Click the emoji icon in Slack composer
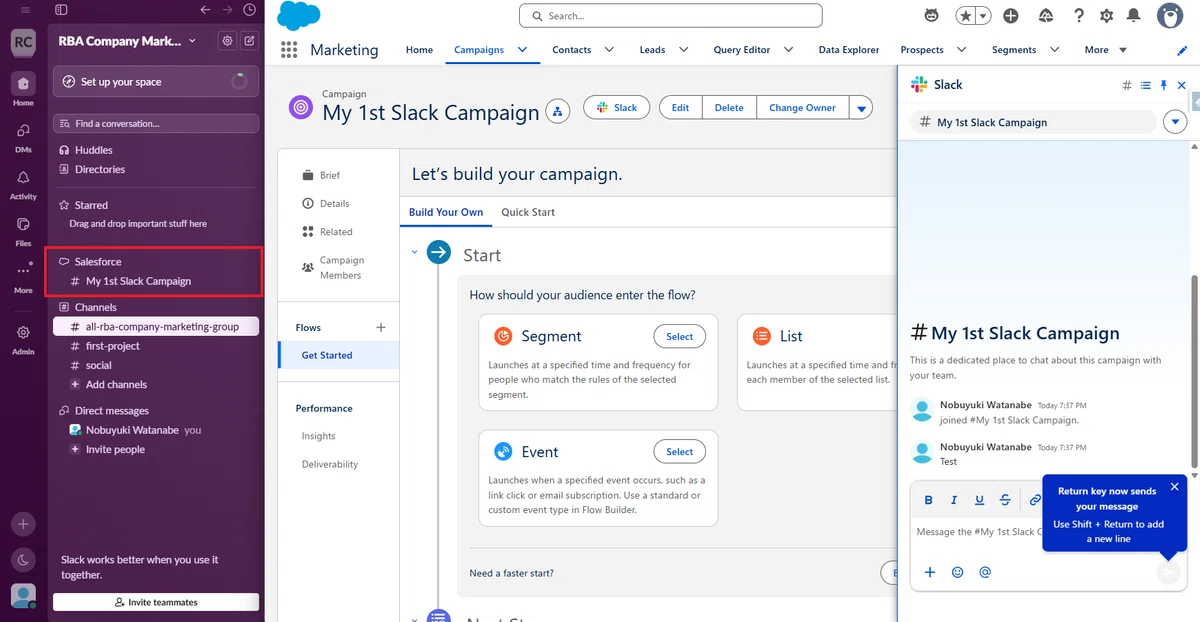 pos(957,572)
